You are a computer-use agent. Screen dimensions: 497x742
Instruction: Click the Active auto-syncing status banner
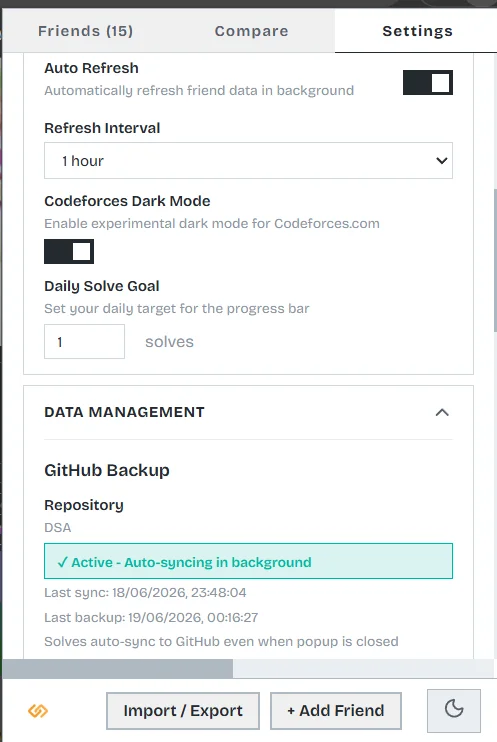(x=248, y=561)
